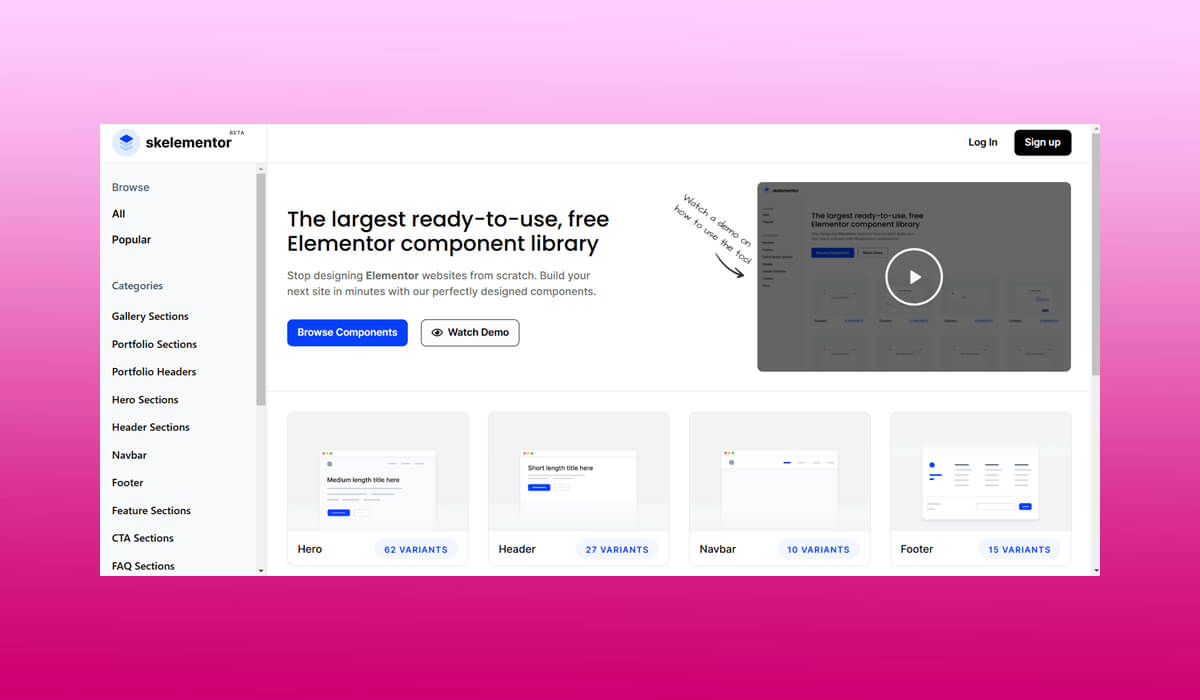The image size is (1200, 700).
Task: Click the Browse heading in the sidebar
Action: tap(131, 187)
